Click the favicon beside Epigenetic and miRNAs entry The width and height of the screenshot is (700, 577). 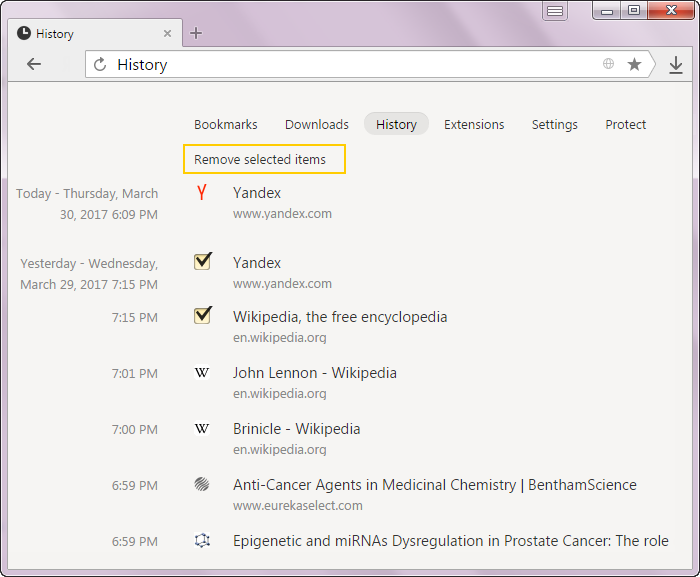click(202, 540)
